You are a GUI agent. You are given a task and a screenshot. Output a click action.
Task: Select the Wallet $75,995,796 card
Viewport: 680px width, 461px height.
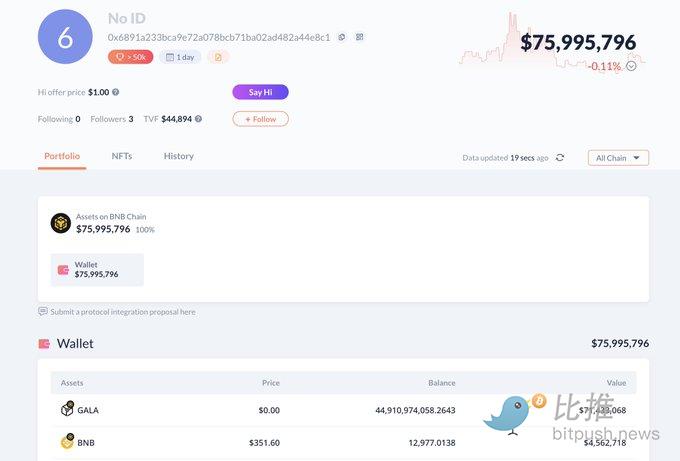point(97,269)
